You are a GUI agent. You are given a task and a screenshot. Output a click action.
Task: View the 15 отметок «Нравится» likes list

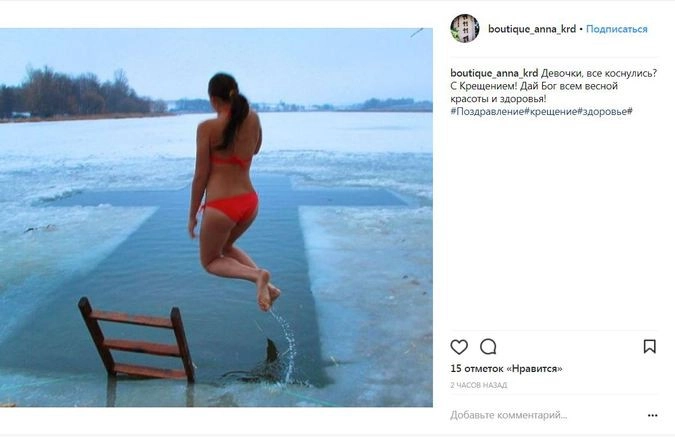tap(506, 369)
